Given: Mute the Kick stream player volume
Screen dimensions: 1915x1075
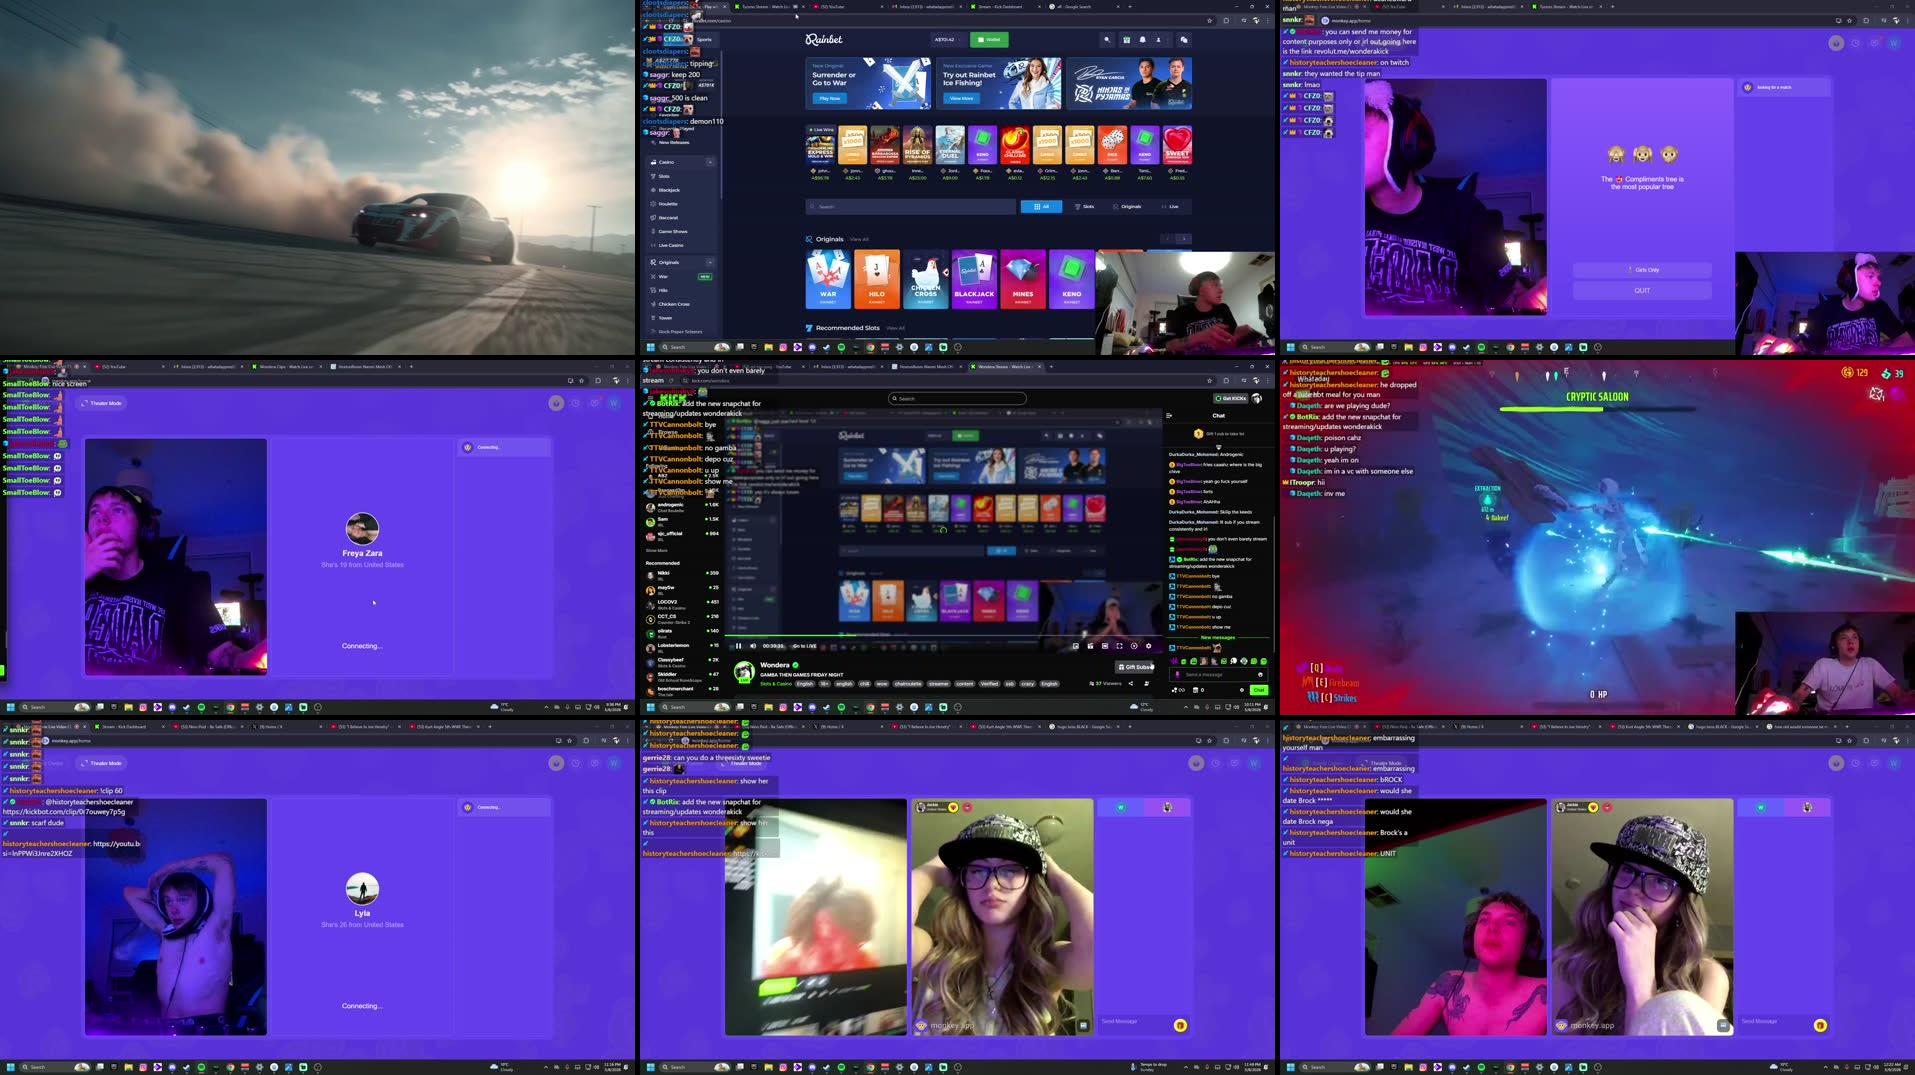Looking at the screenshot, I should coord(753,646).
